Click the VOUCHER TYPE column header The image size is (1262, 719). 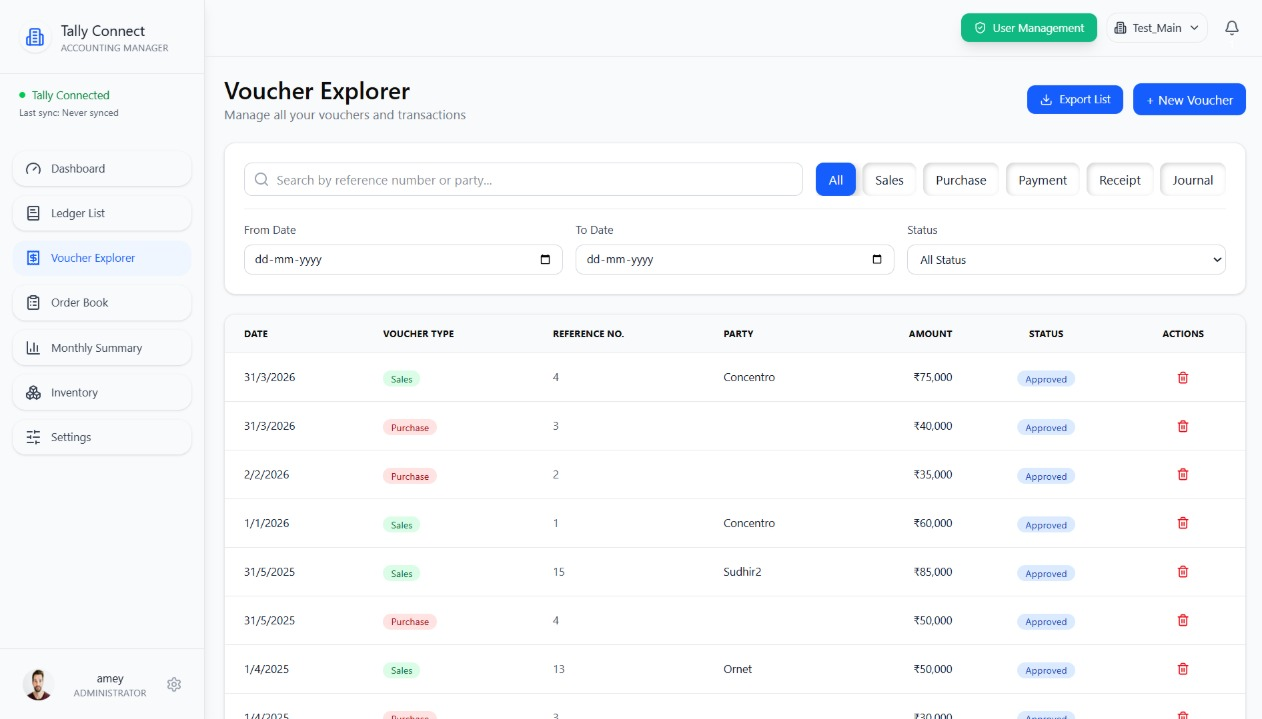tap(418, 334)
